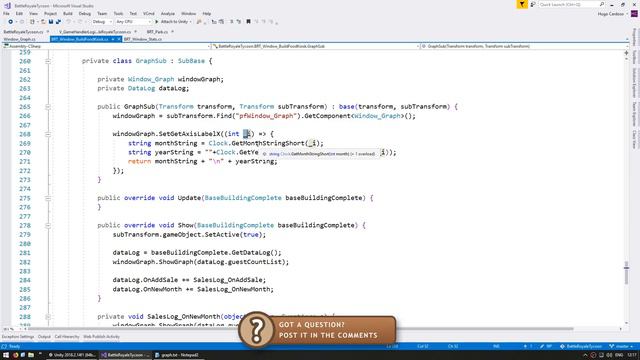This screenshot has width=640, height=360.
Task: Click the Quick Launch magnifier icon
Action: 602,4
